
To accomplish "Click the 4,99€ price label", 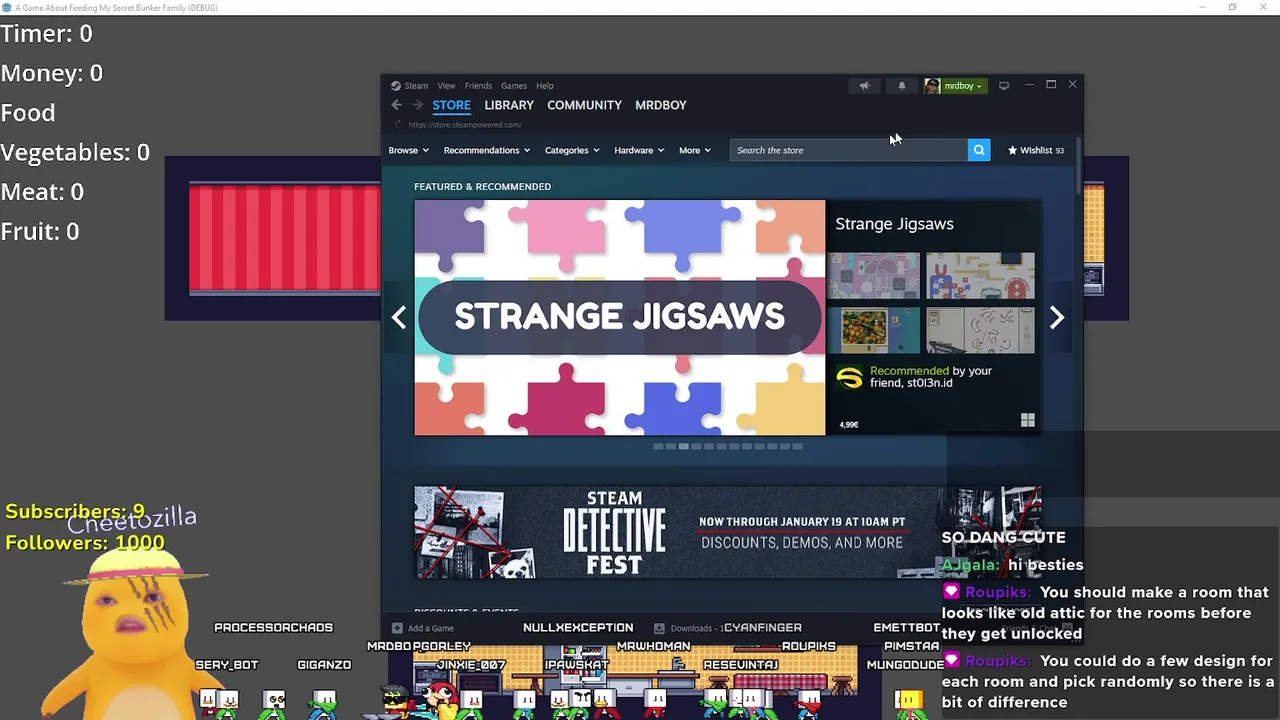I will tap(848, 425).
